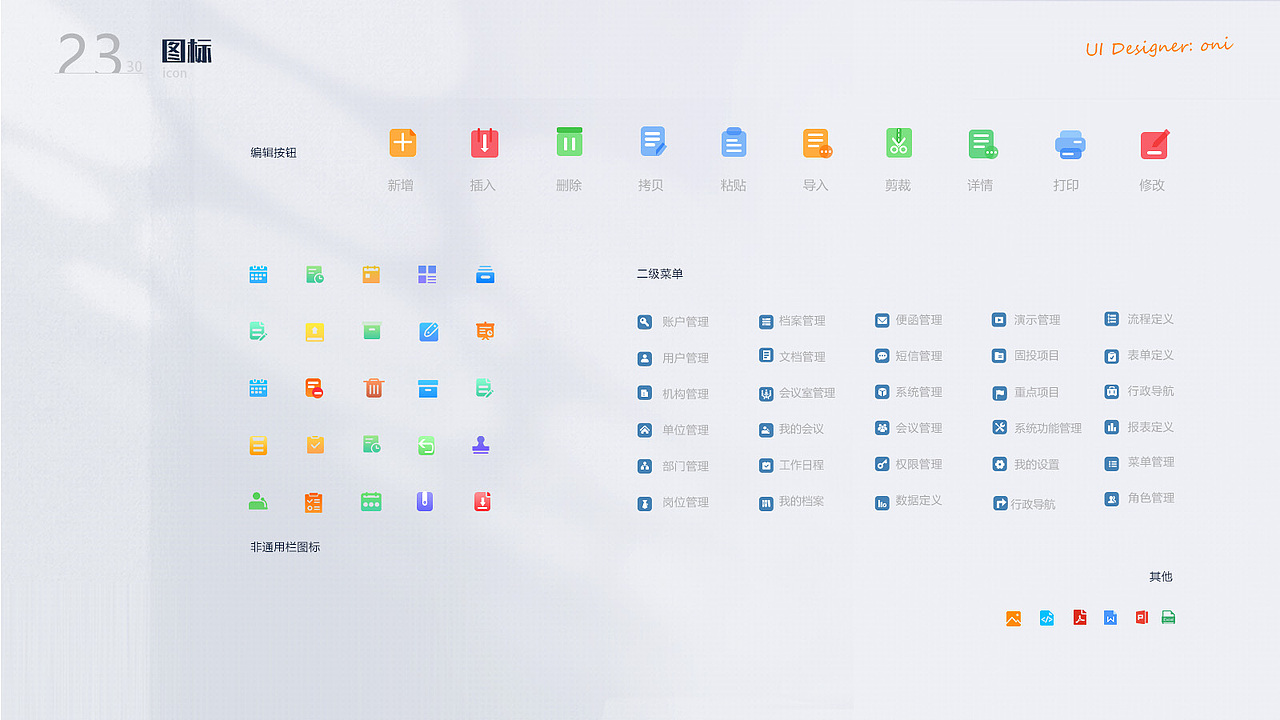Open the 固投项目 menu item
The width and height of the screenshot is (1280, 720).
1026,355
